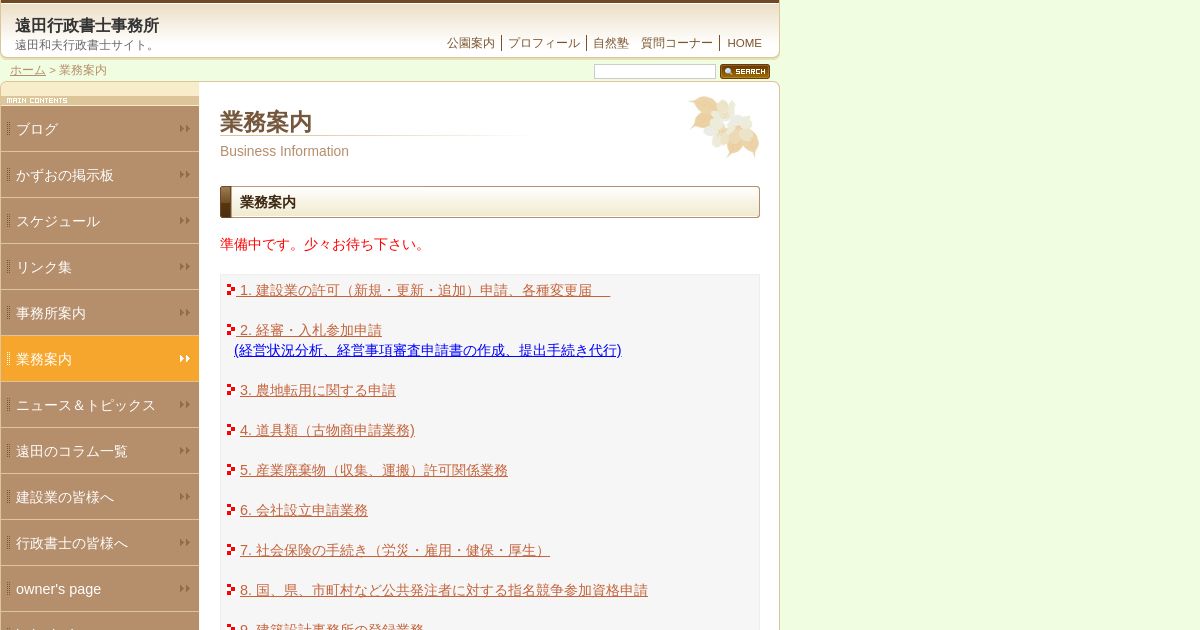The height and width of the screenshot is (630, 1200).
Task: Open link 5. 産業廃棄物許可関係業務
Action: coord(374,470)
